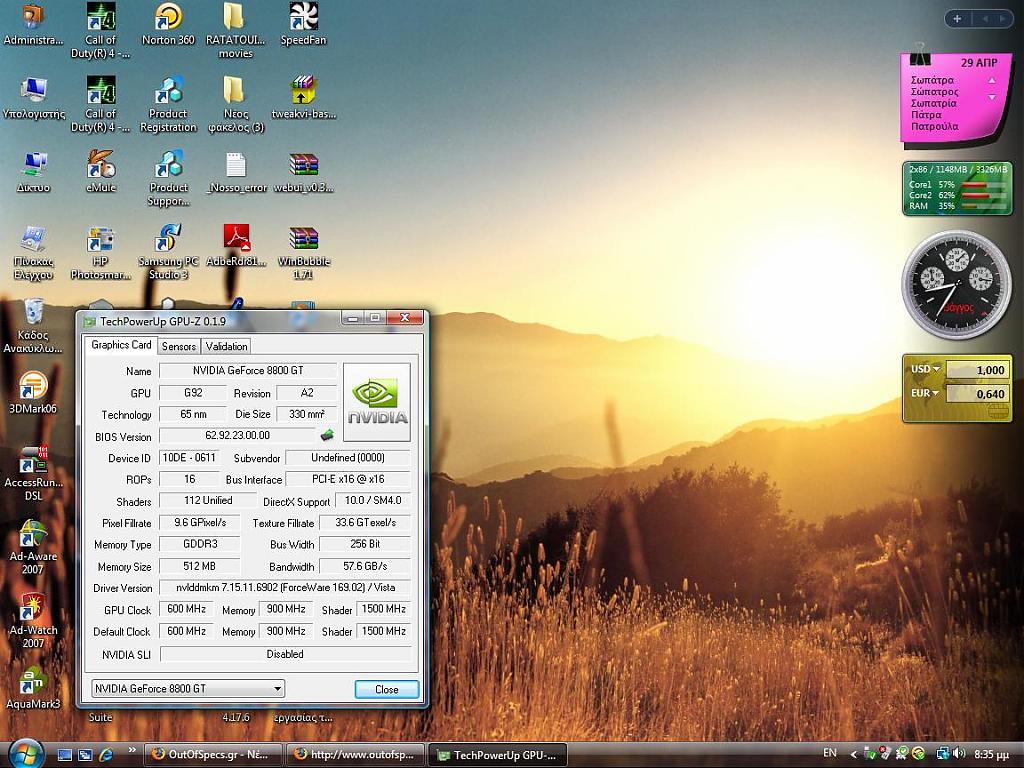Screen dimensions: 1024x768
Task: Open the EUR currency dropdown
Action: coord(926,394)
